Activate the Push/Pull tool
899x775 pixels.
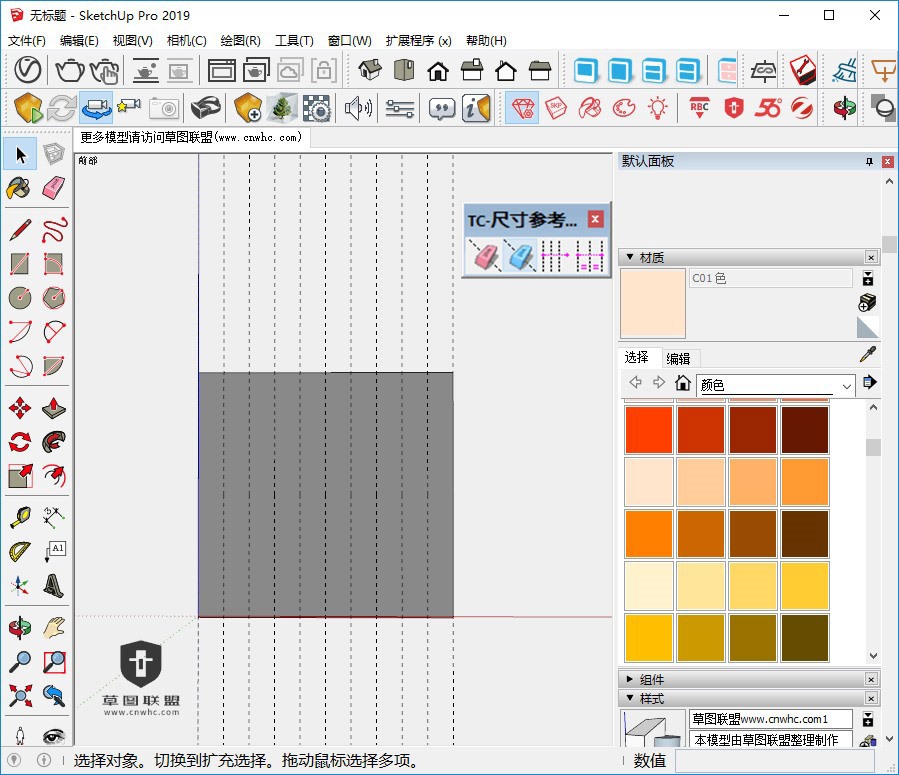coord(54,408)
